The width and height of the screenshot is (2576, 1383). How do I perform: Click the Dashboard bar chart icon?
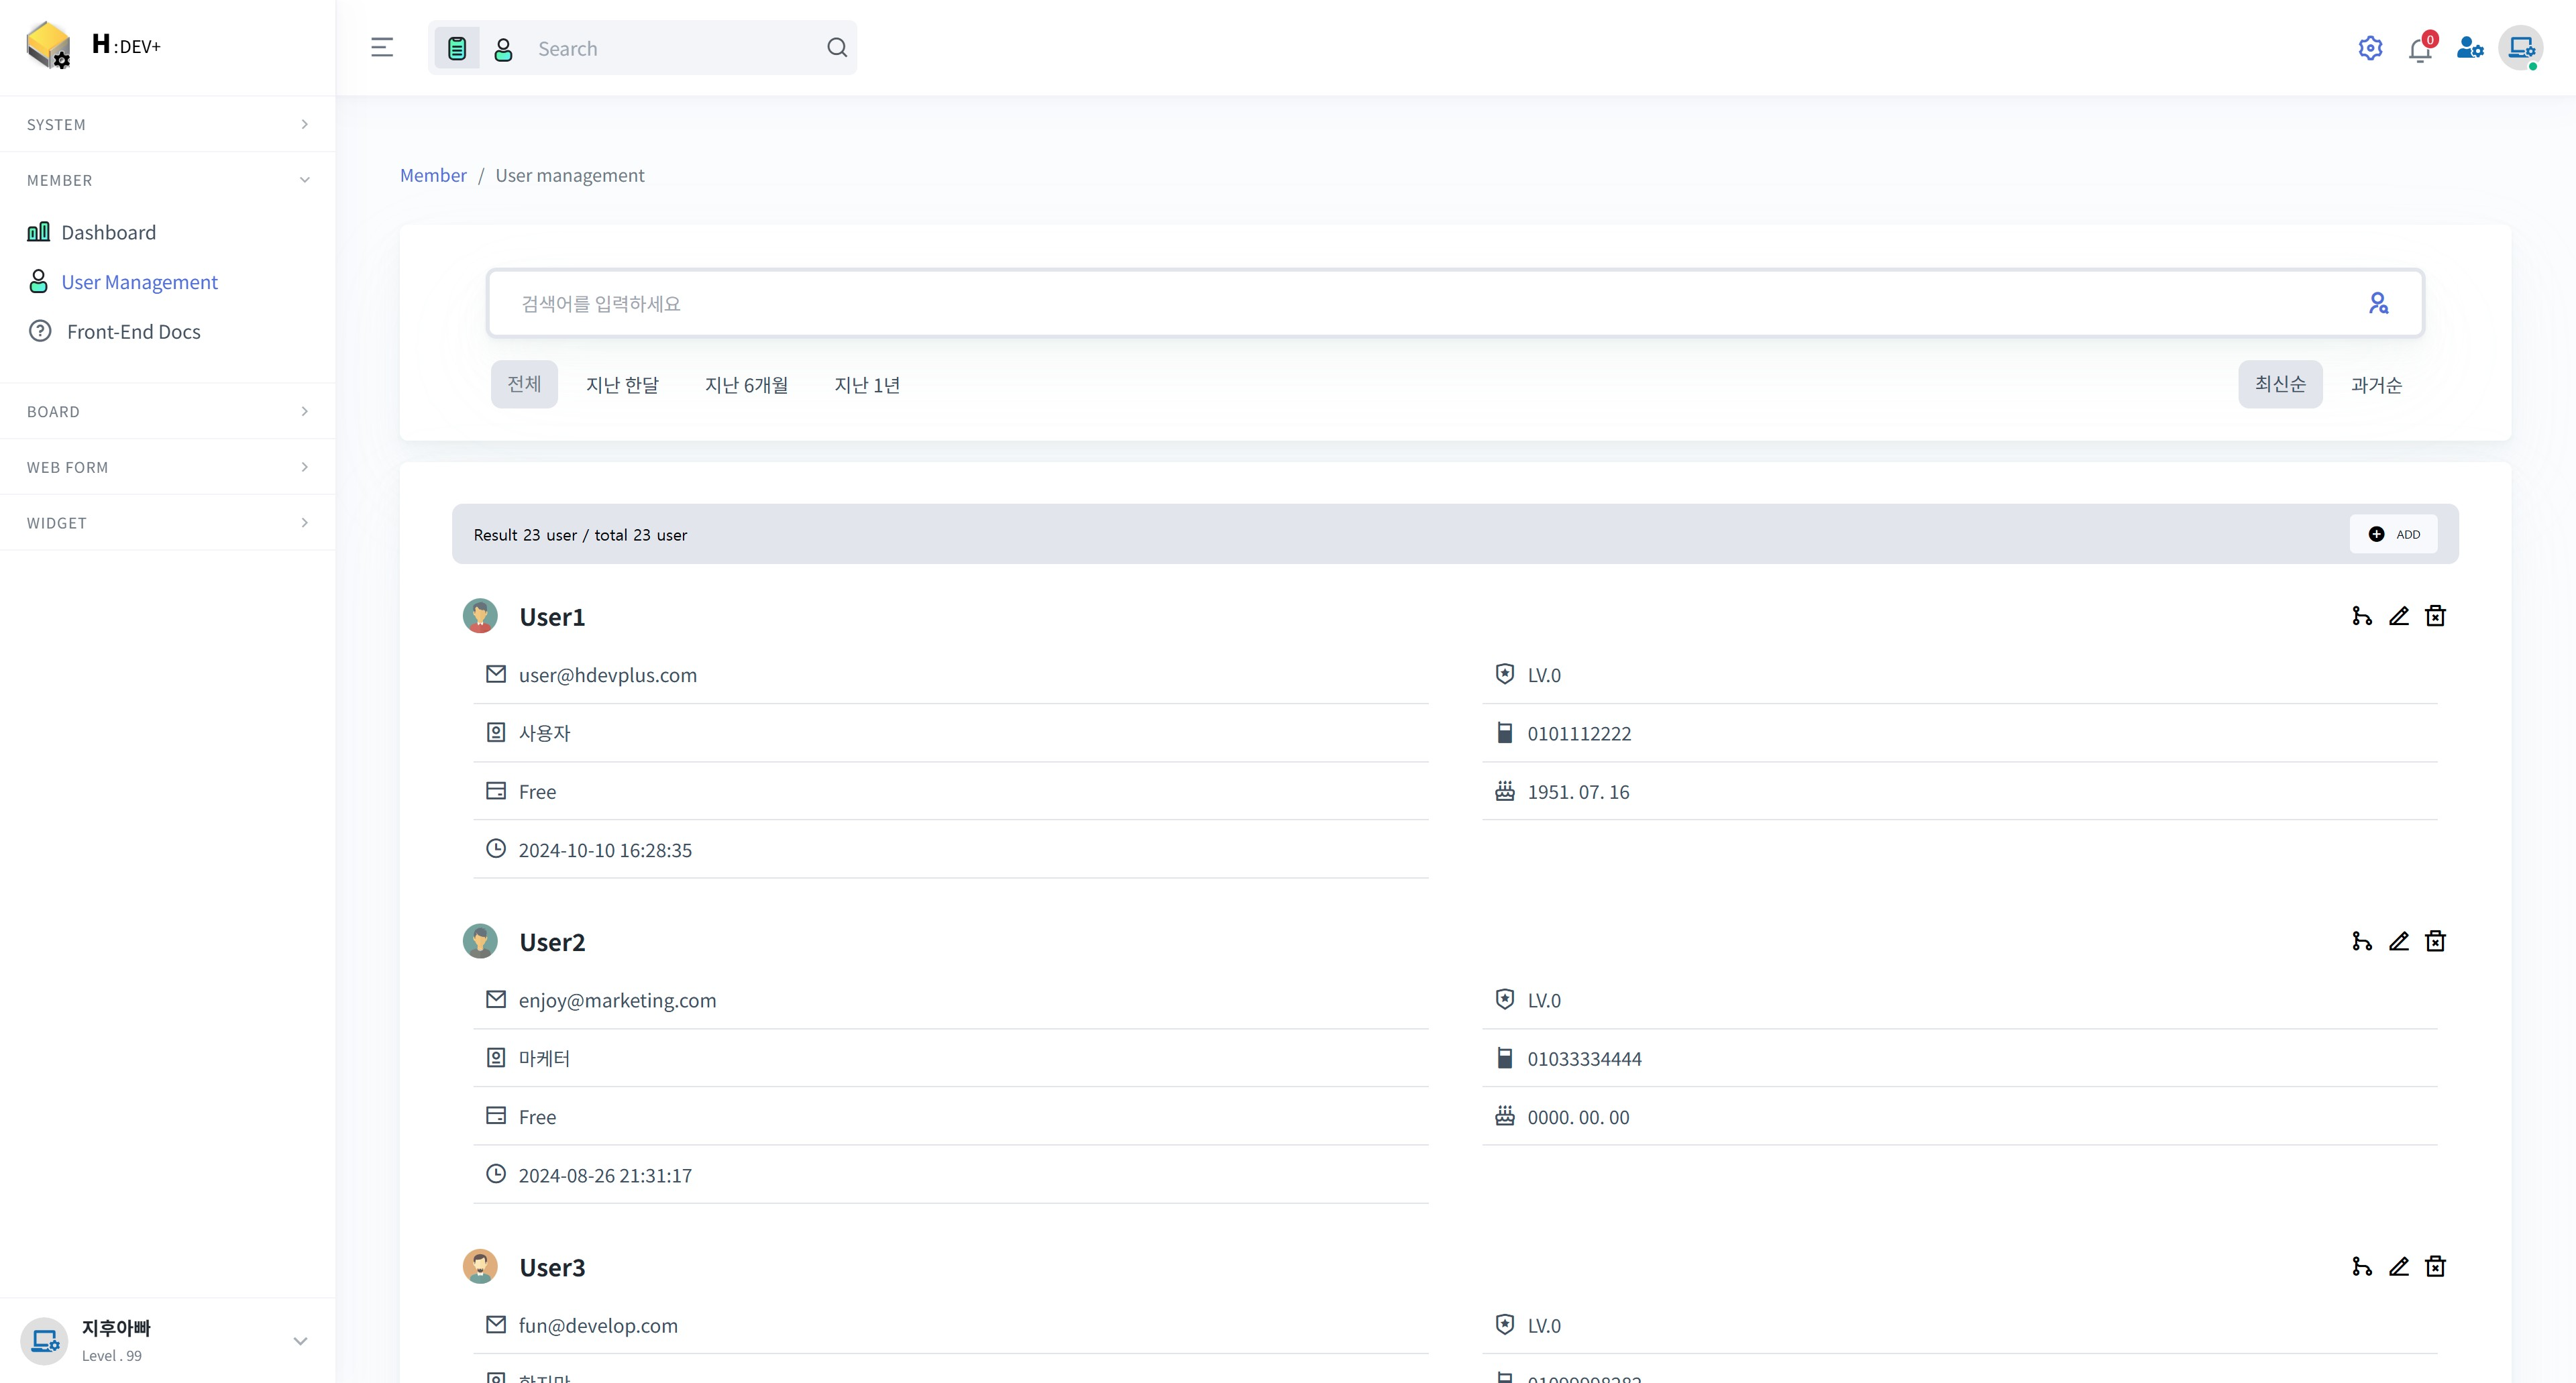point(38,232)
